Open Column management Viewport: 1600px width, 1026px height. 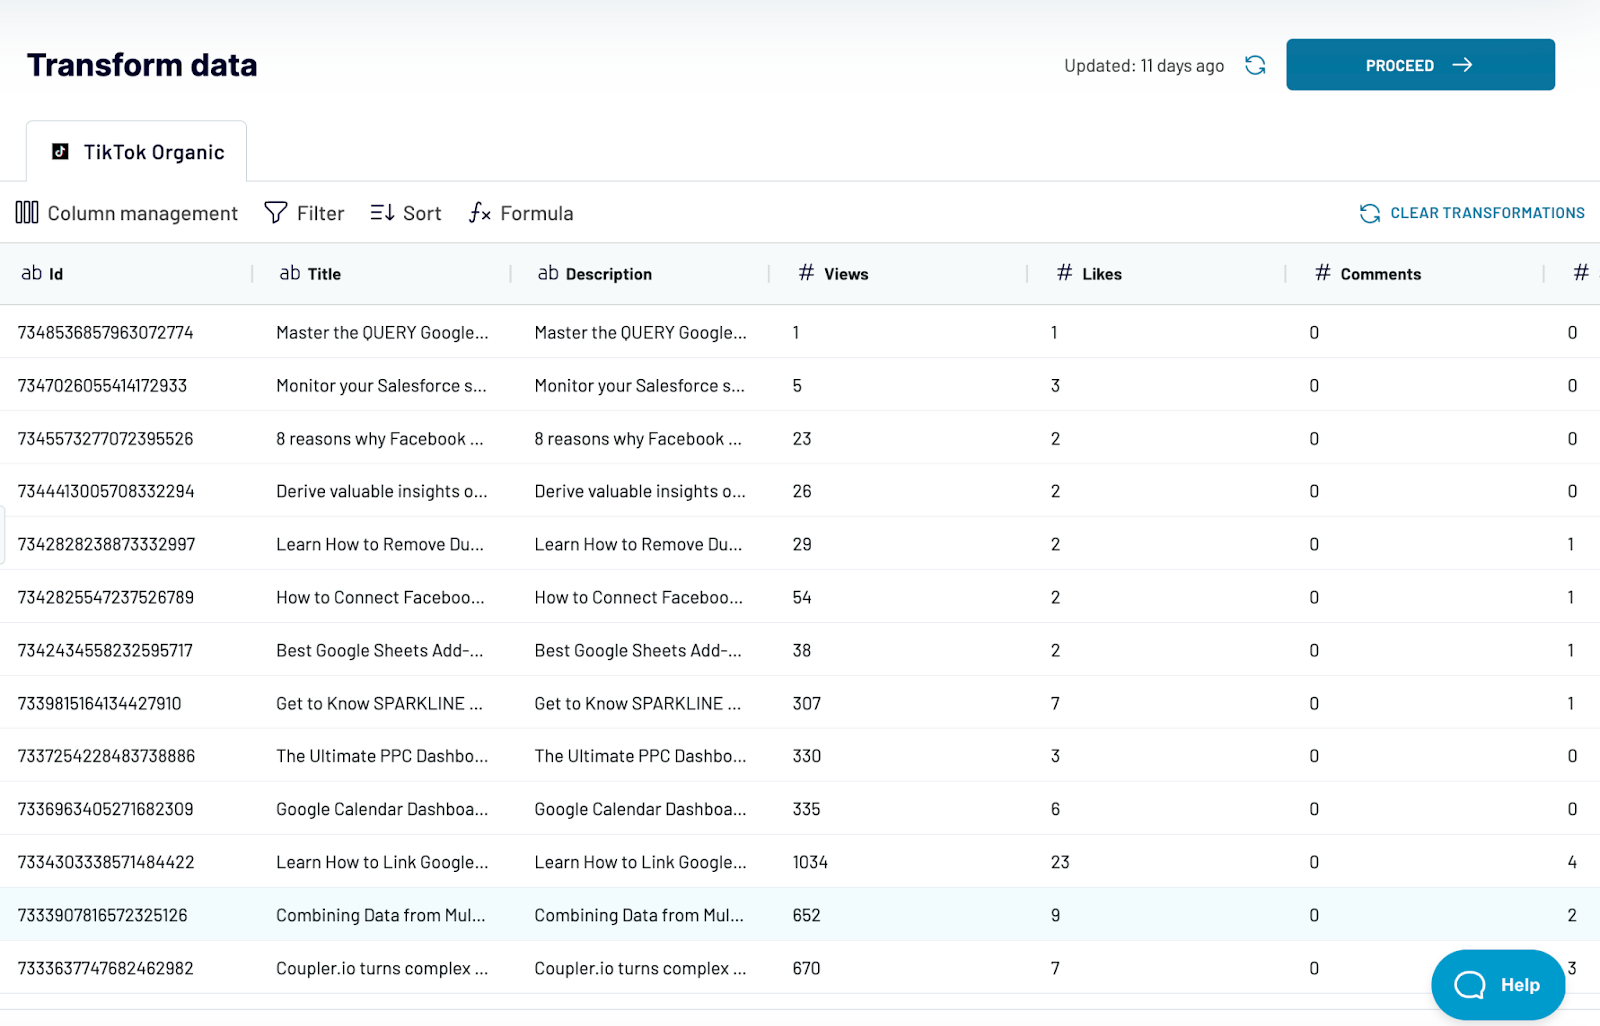tap(127, 213)
